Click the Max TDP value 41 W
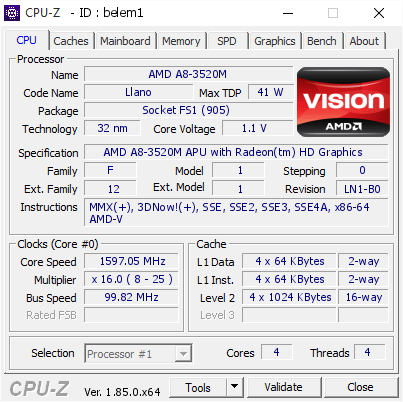This screenshot has height=402, width=403. coord(270,92)
